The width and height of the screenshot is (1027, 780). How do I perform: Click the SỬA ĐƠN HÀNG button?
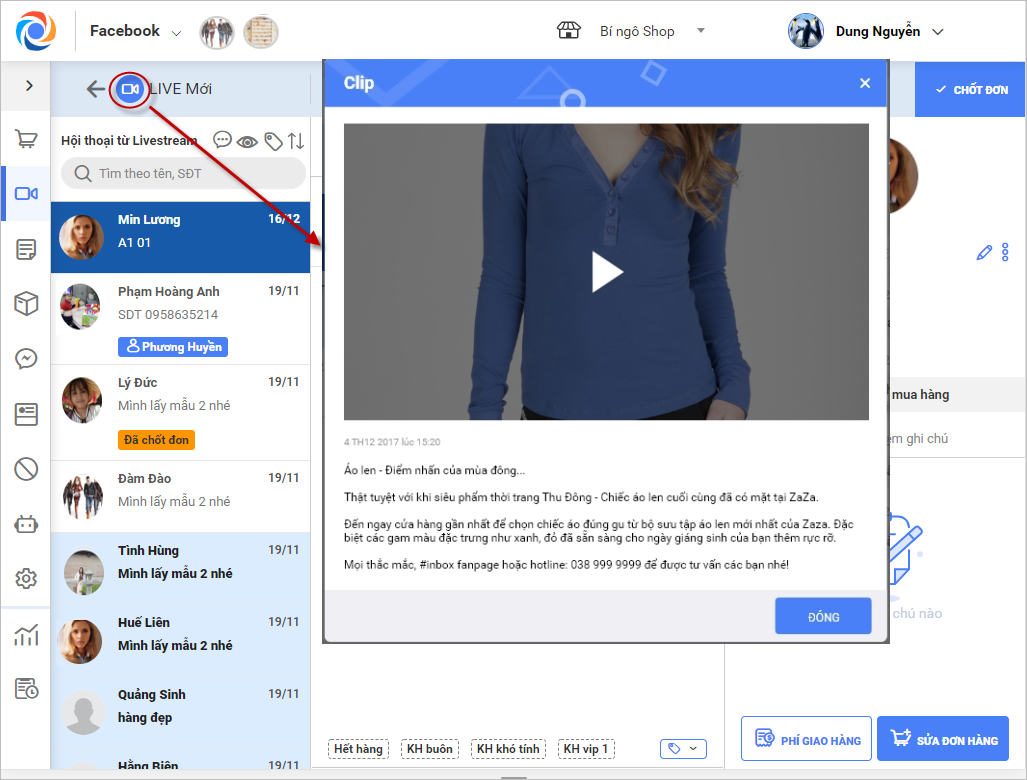pos(943,739)
